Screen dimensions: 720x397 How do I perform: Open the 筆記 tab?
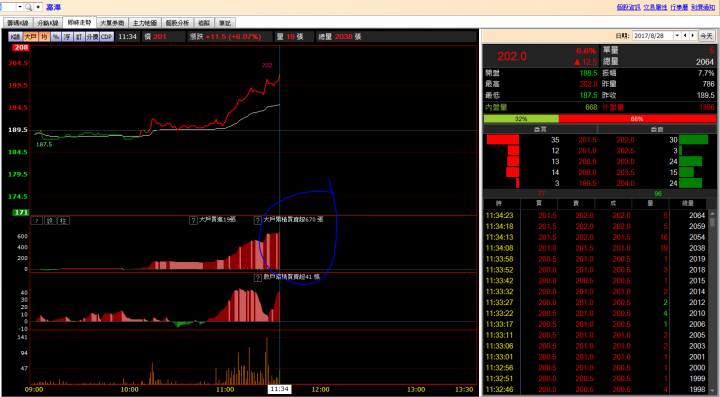click(225, 23)
